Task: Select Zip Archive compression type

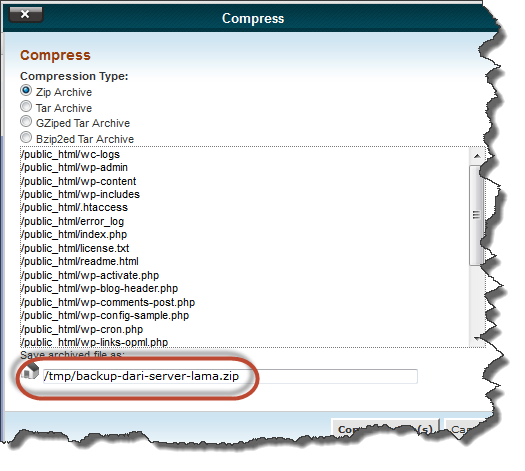Action: coord(26,90)
